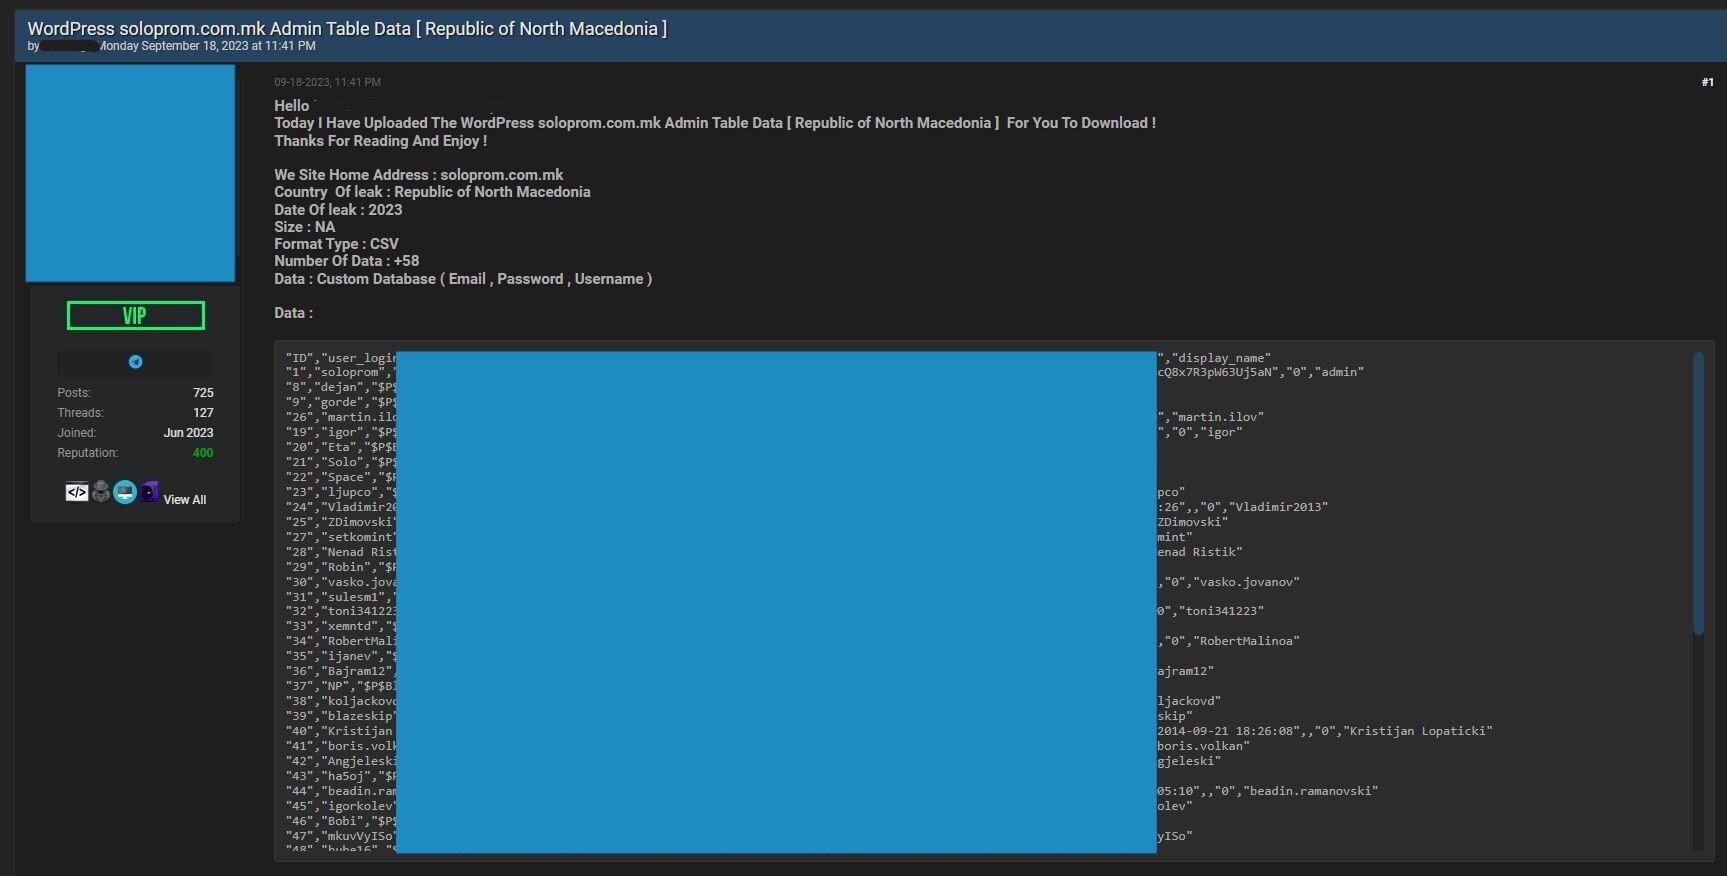
Task: Open the Telegram contact icon
Action: [x=135, y=362]
